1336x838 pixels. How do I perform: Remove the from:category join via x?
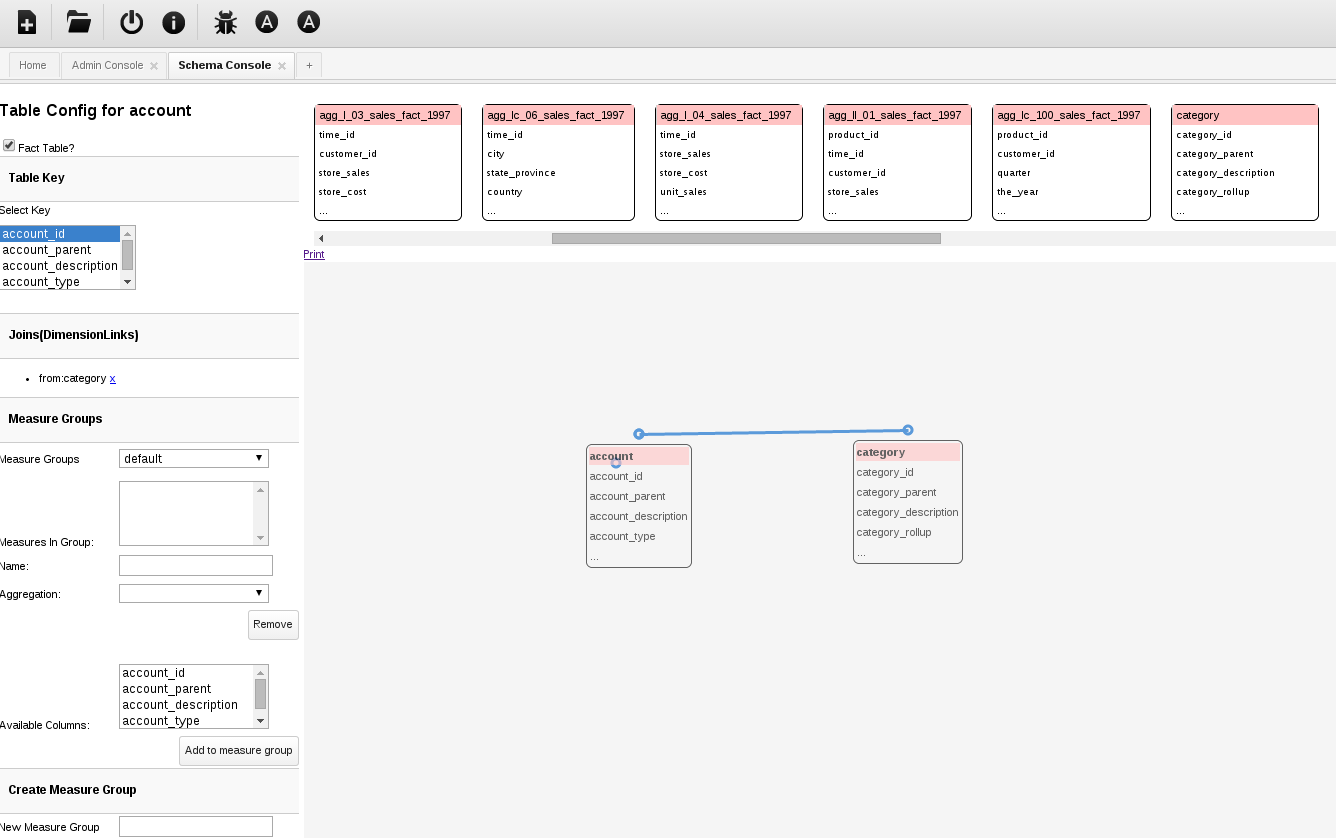coord(112,378)
